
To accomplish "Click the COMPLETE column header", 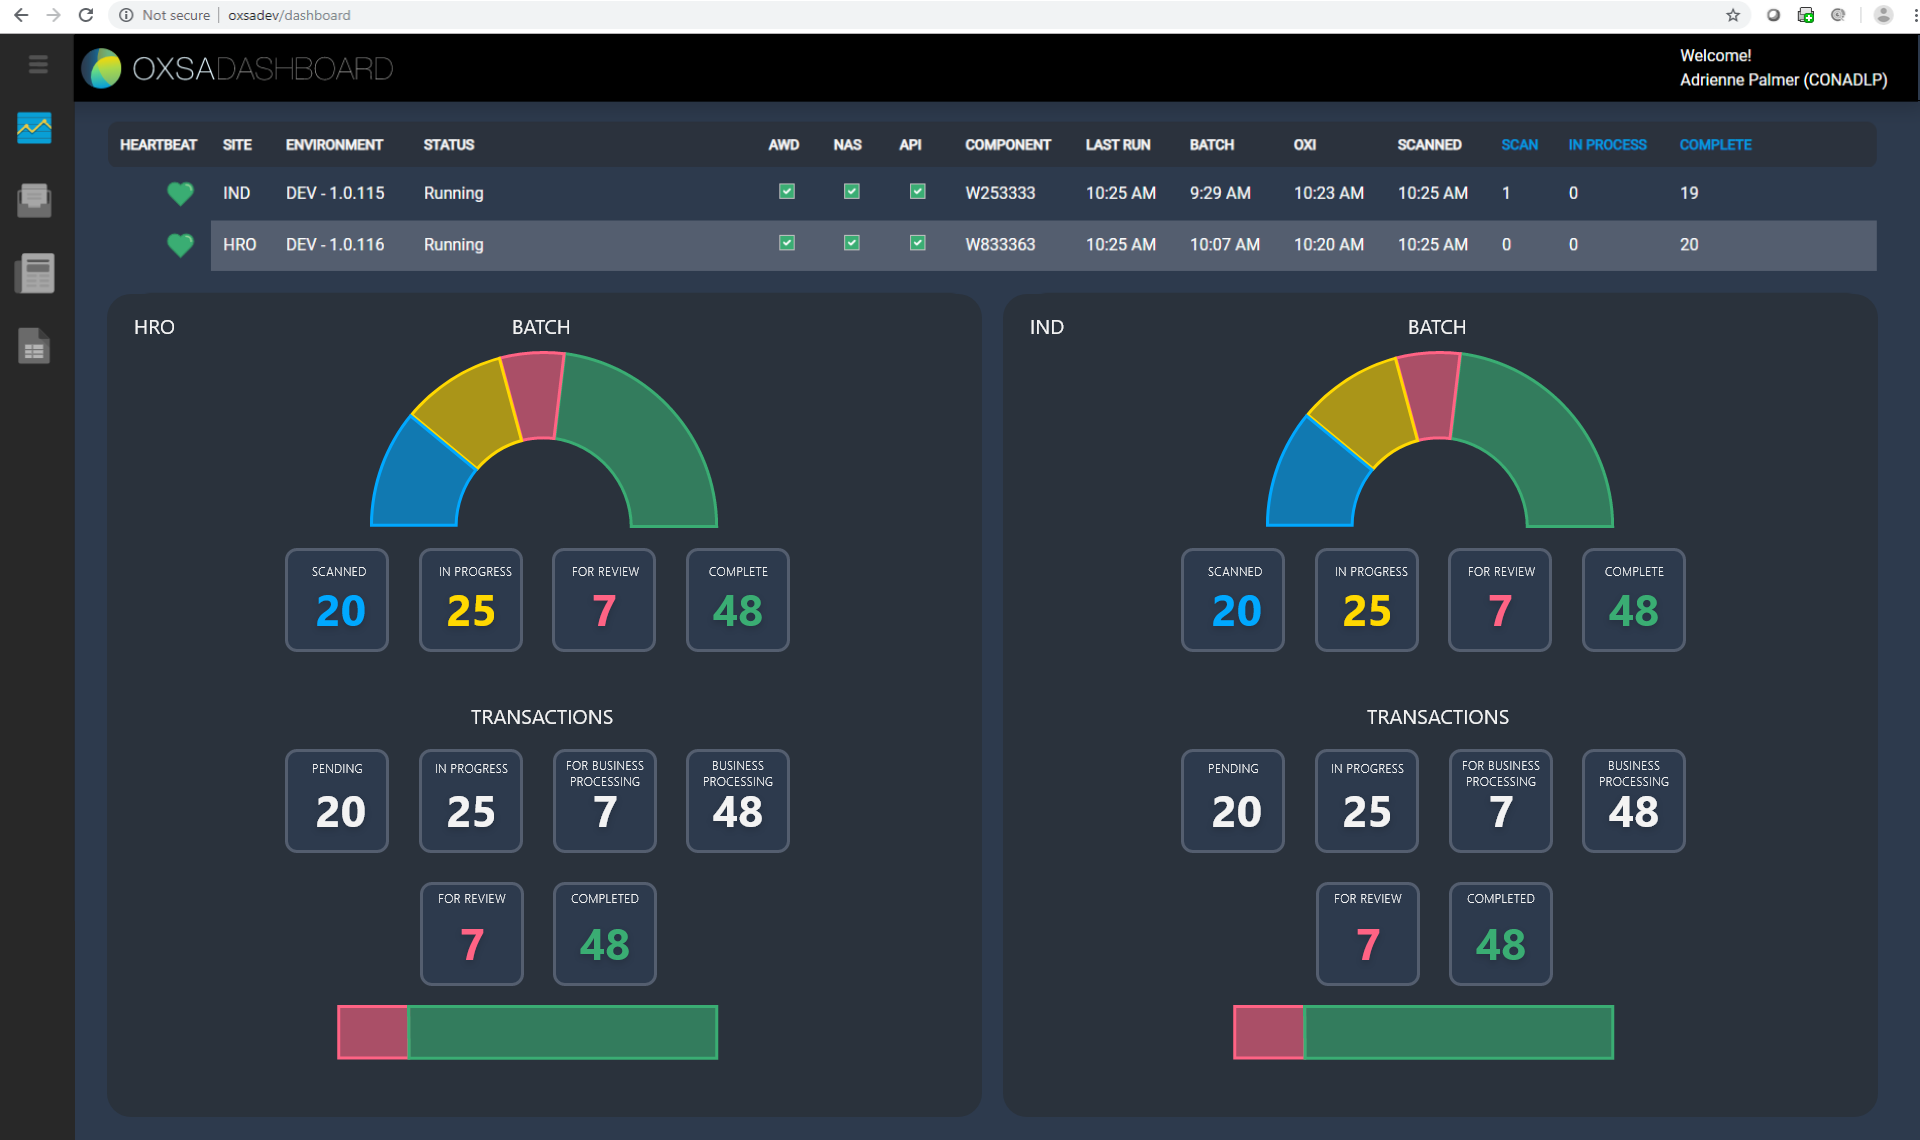I will point(1714,145).
